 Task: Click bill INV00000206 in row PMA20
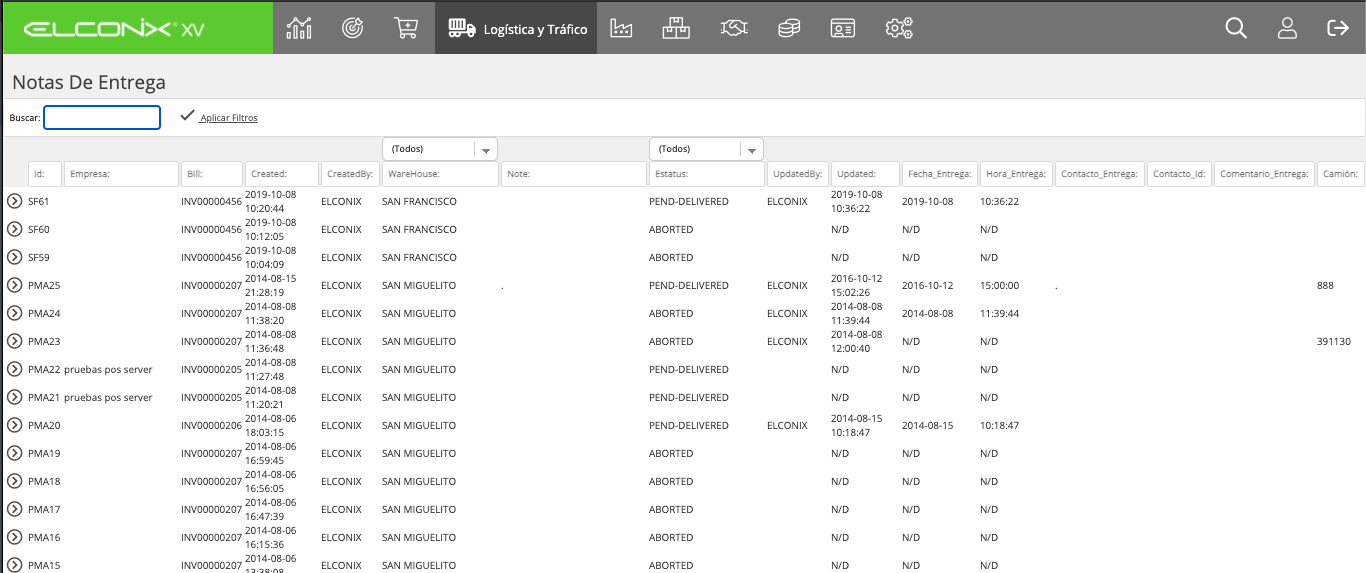[212, 425]
